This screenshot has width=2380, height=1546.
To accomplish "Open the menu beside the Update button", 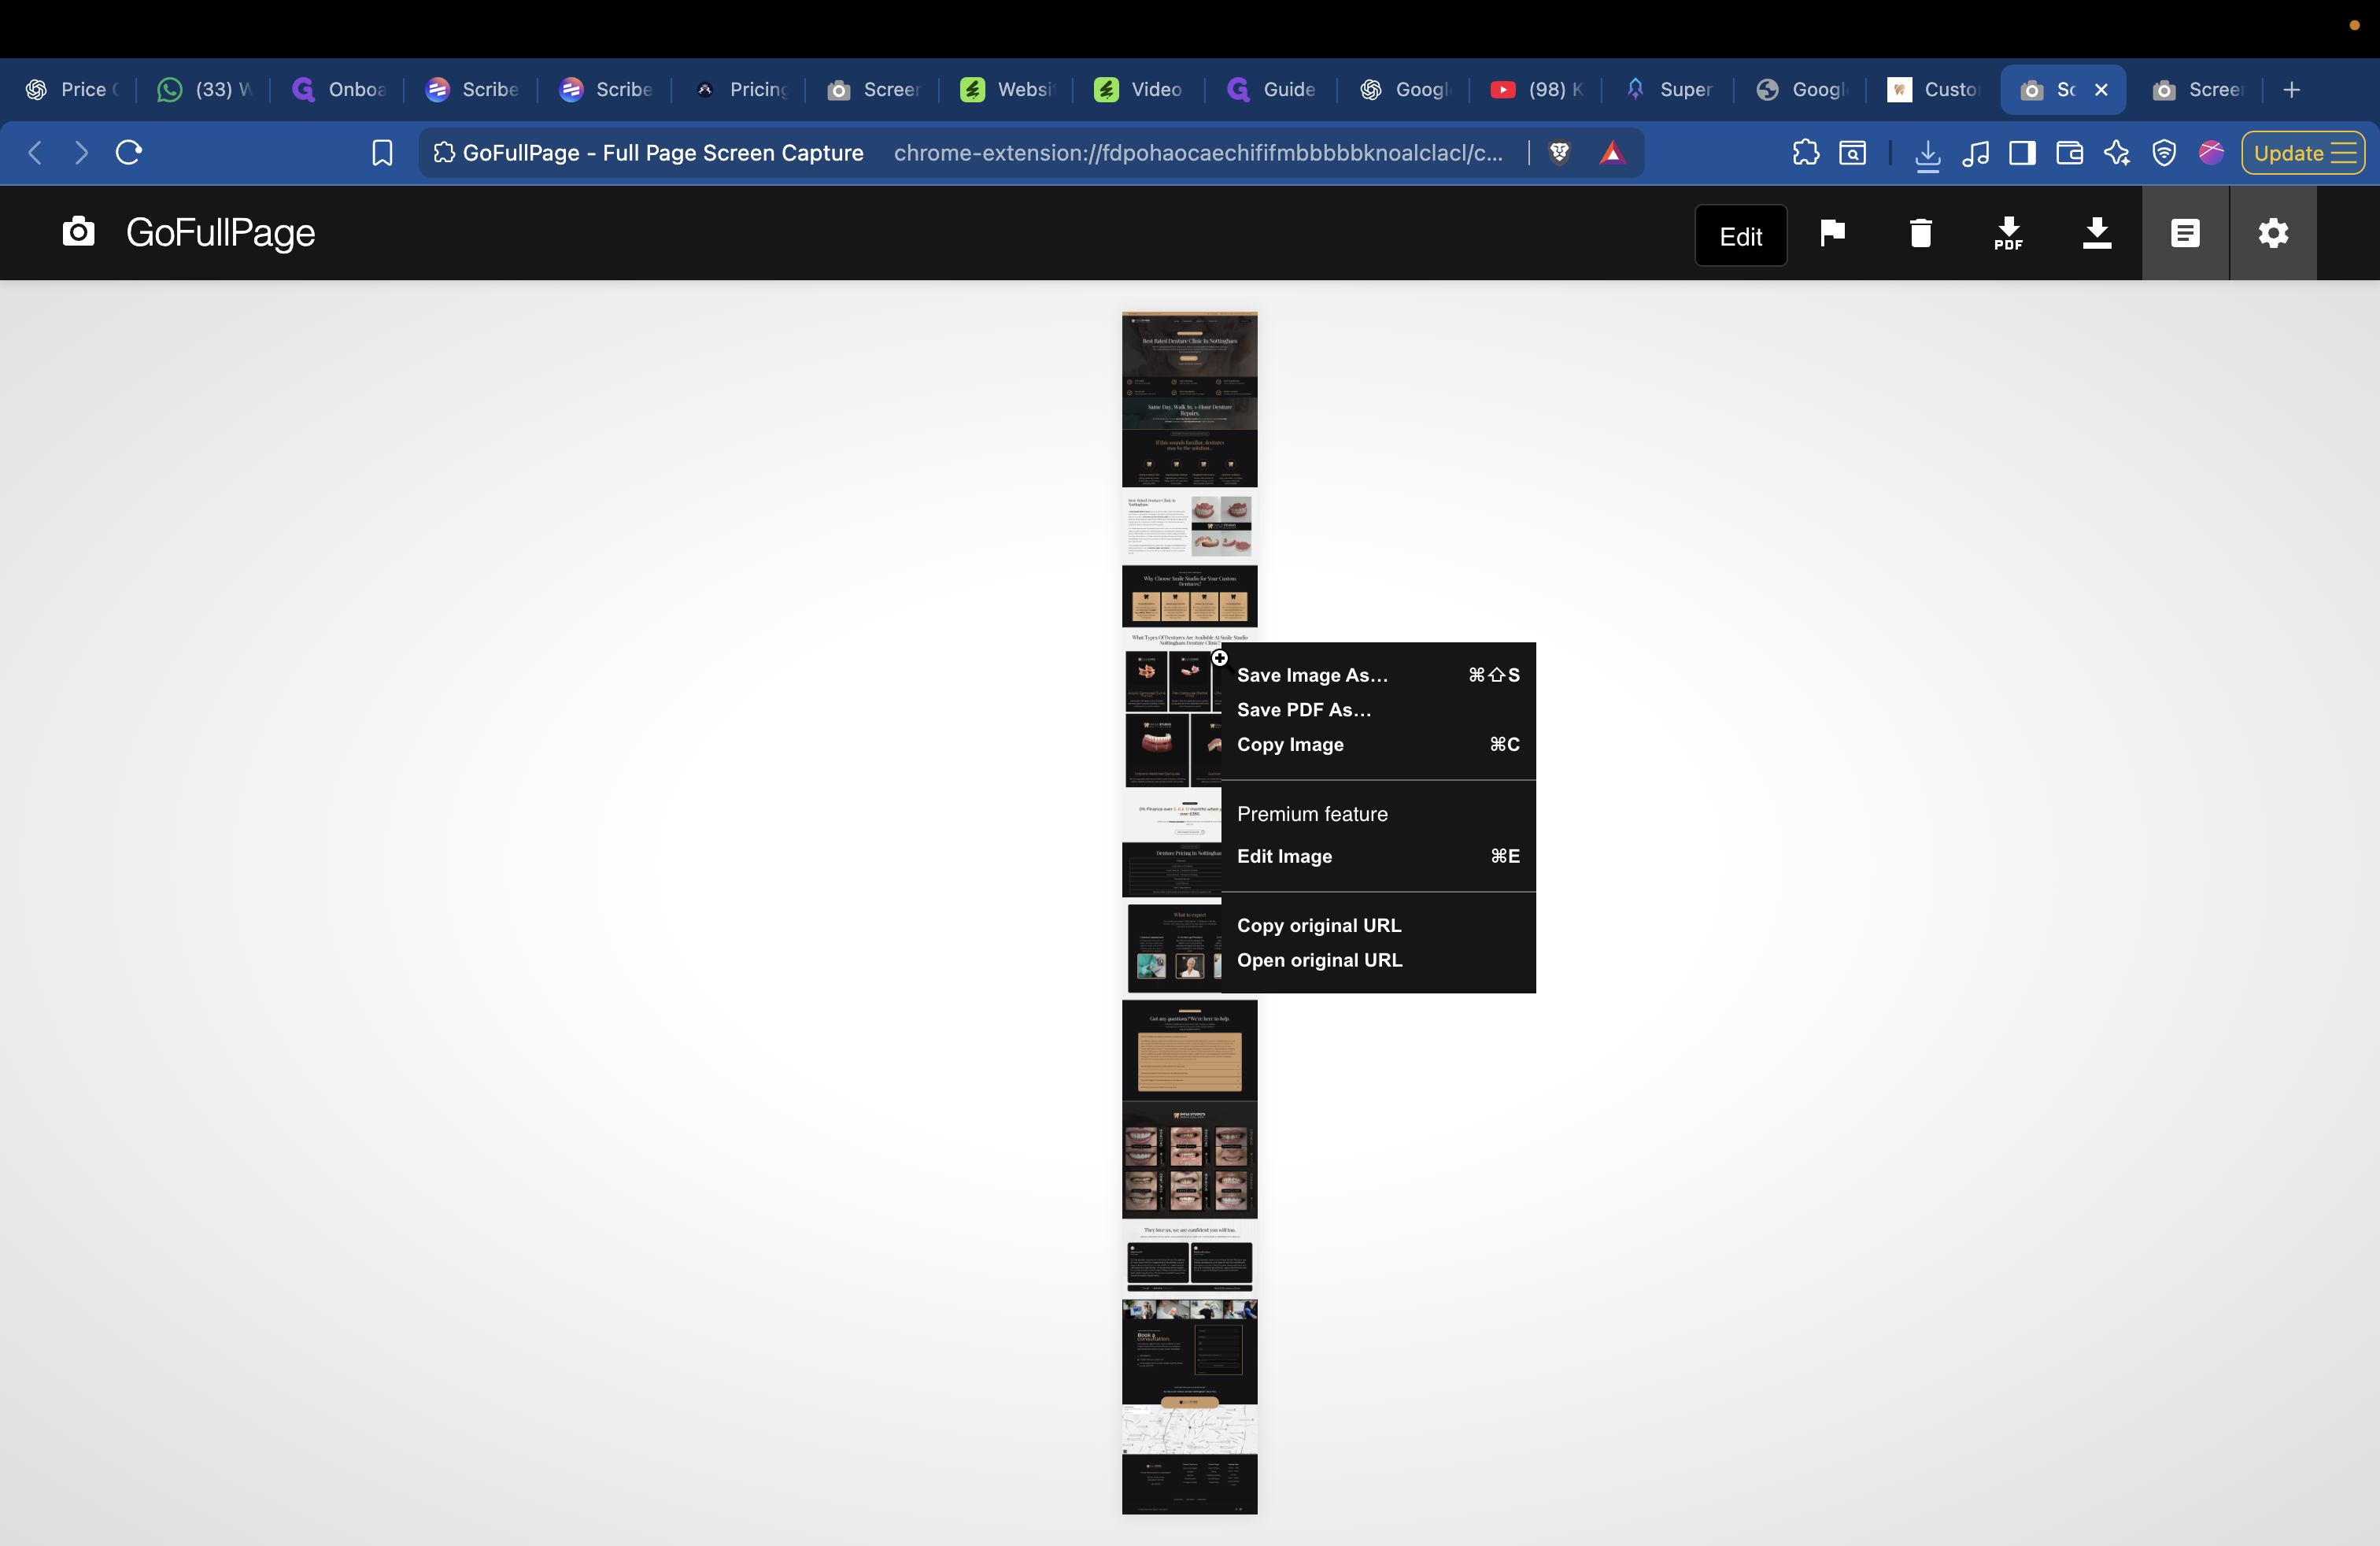I will (x=2349, y=153).
